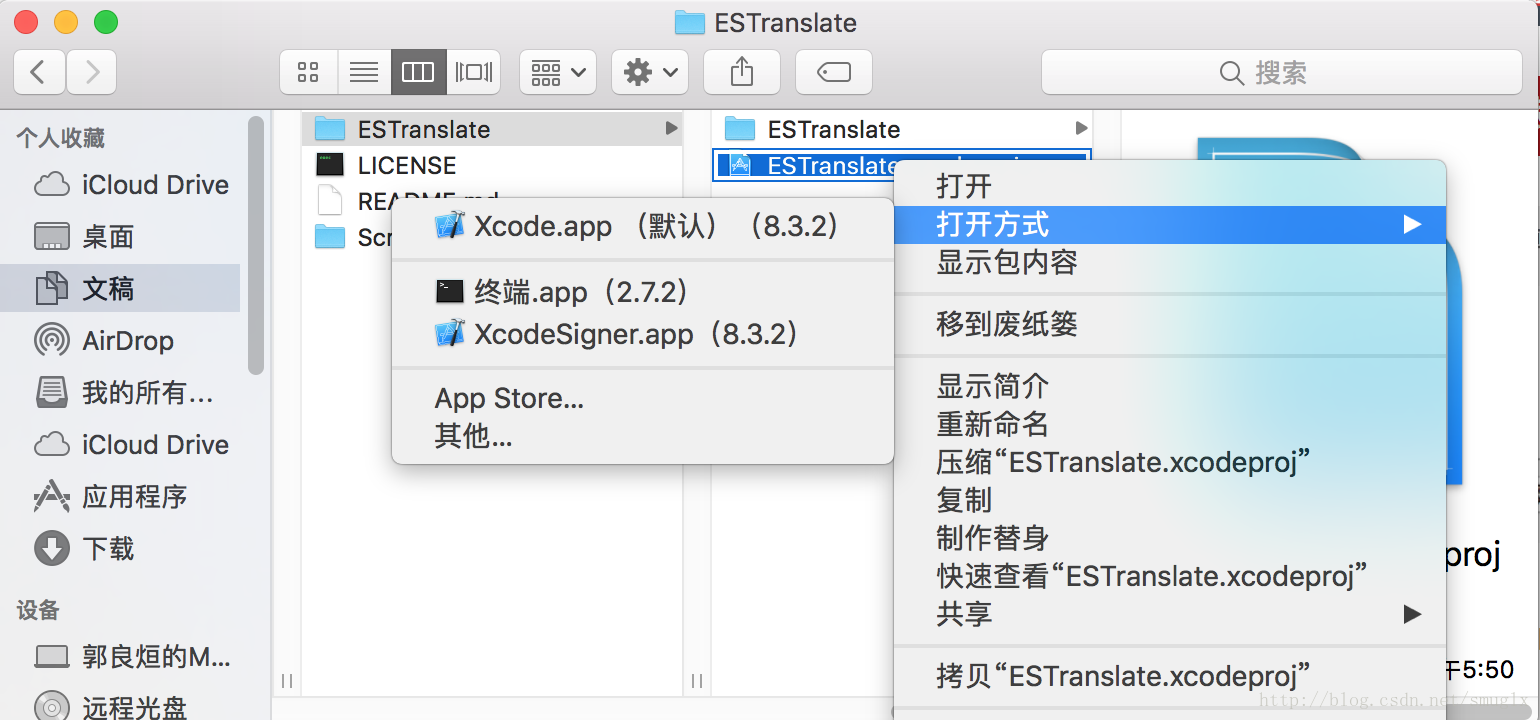Expand arrow of second-column ESTranslate folder

coord(1081,129)
